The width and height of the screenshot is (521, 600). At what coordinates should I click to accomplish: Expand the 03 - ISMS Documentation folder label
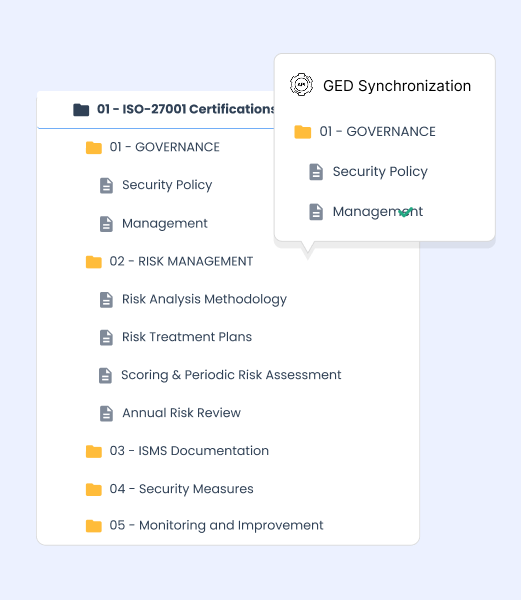click(x=189, y=451)
